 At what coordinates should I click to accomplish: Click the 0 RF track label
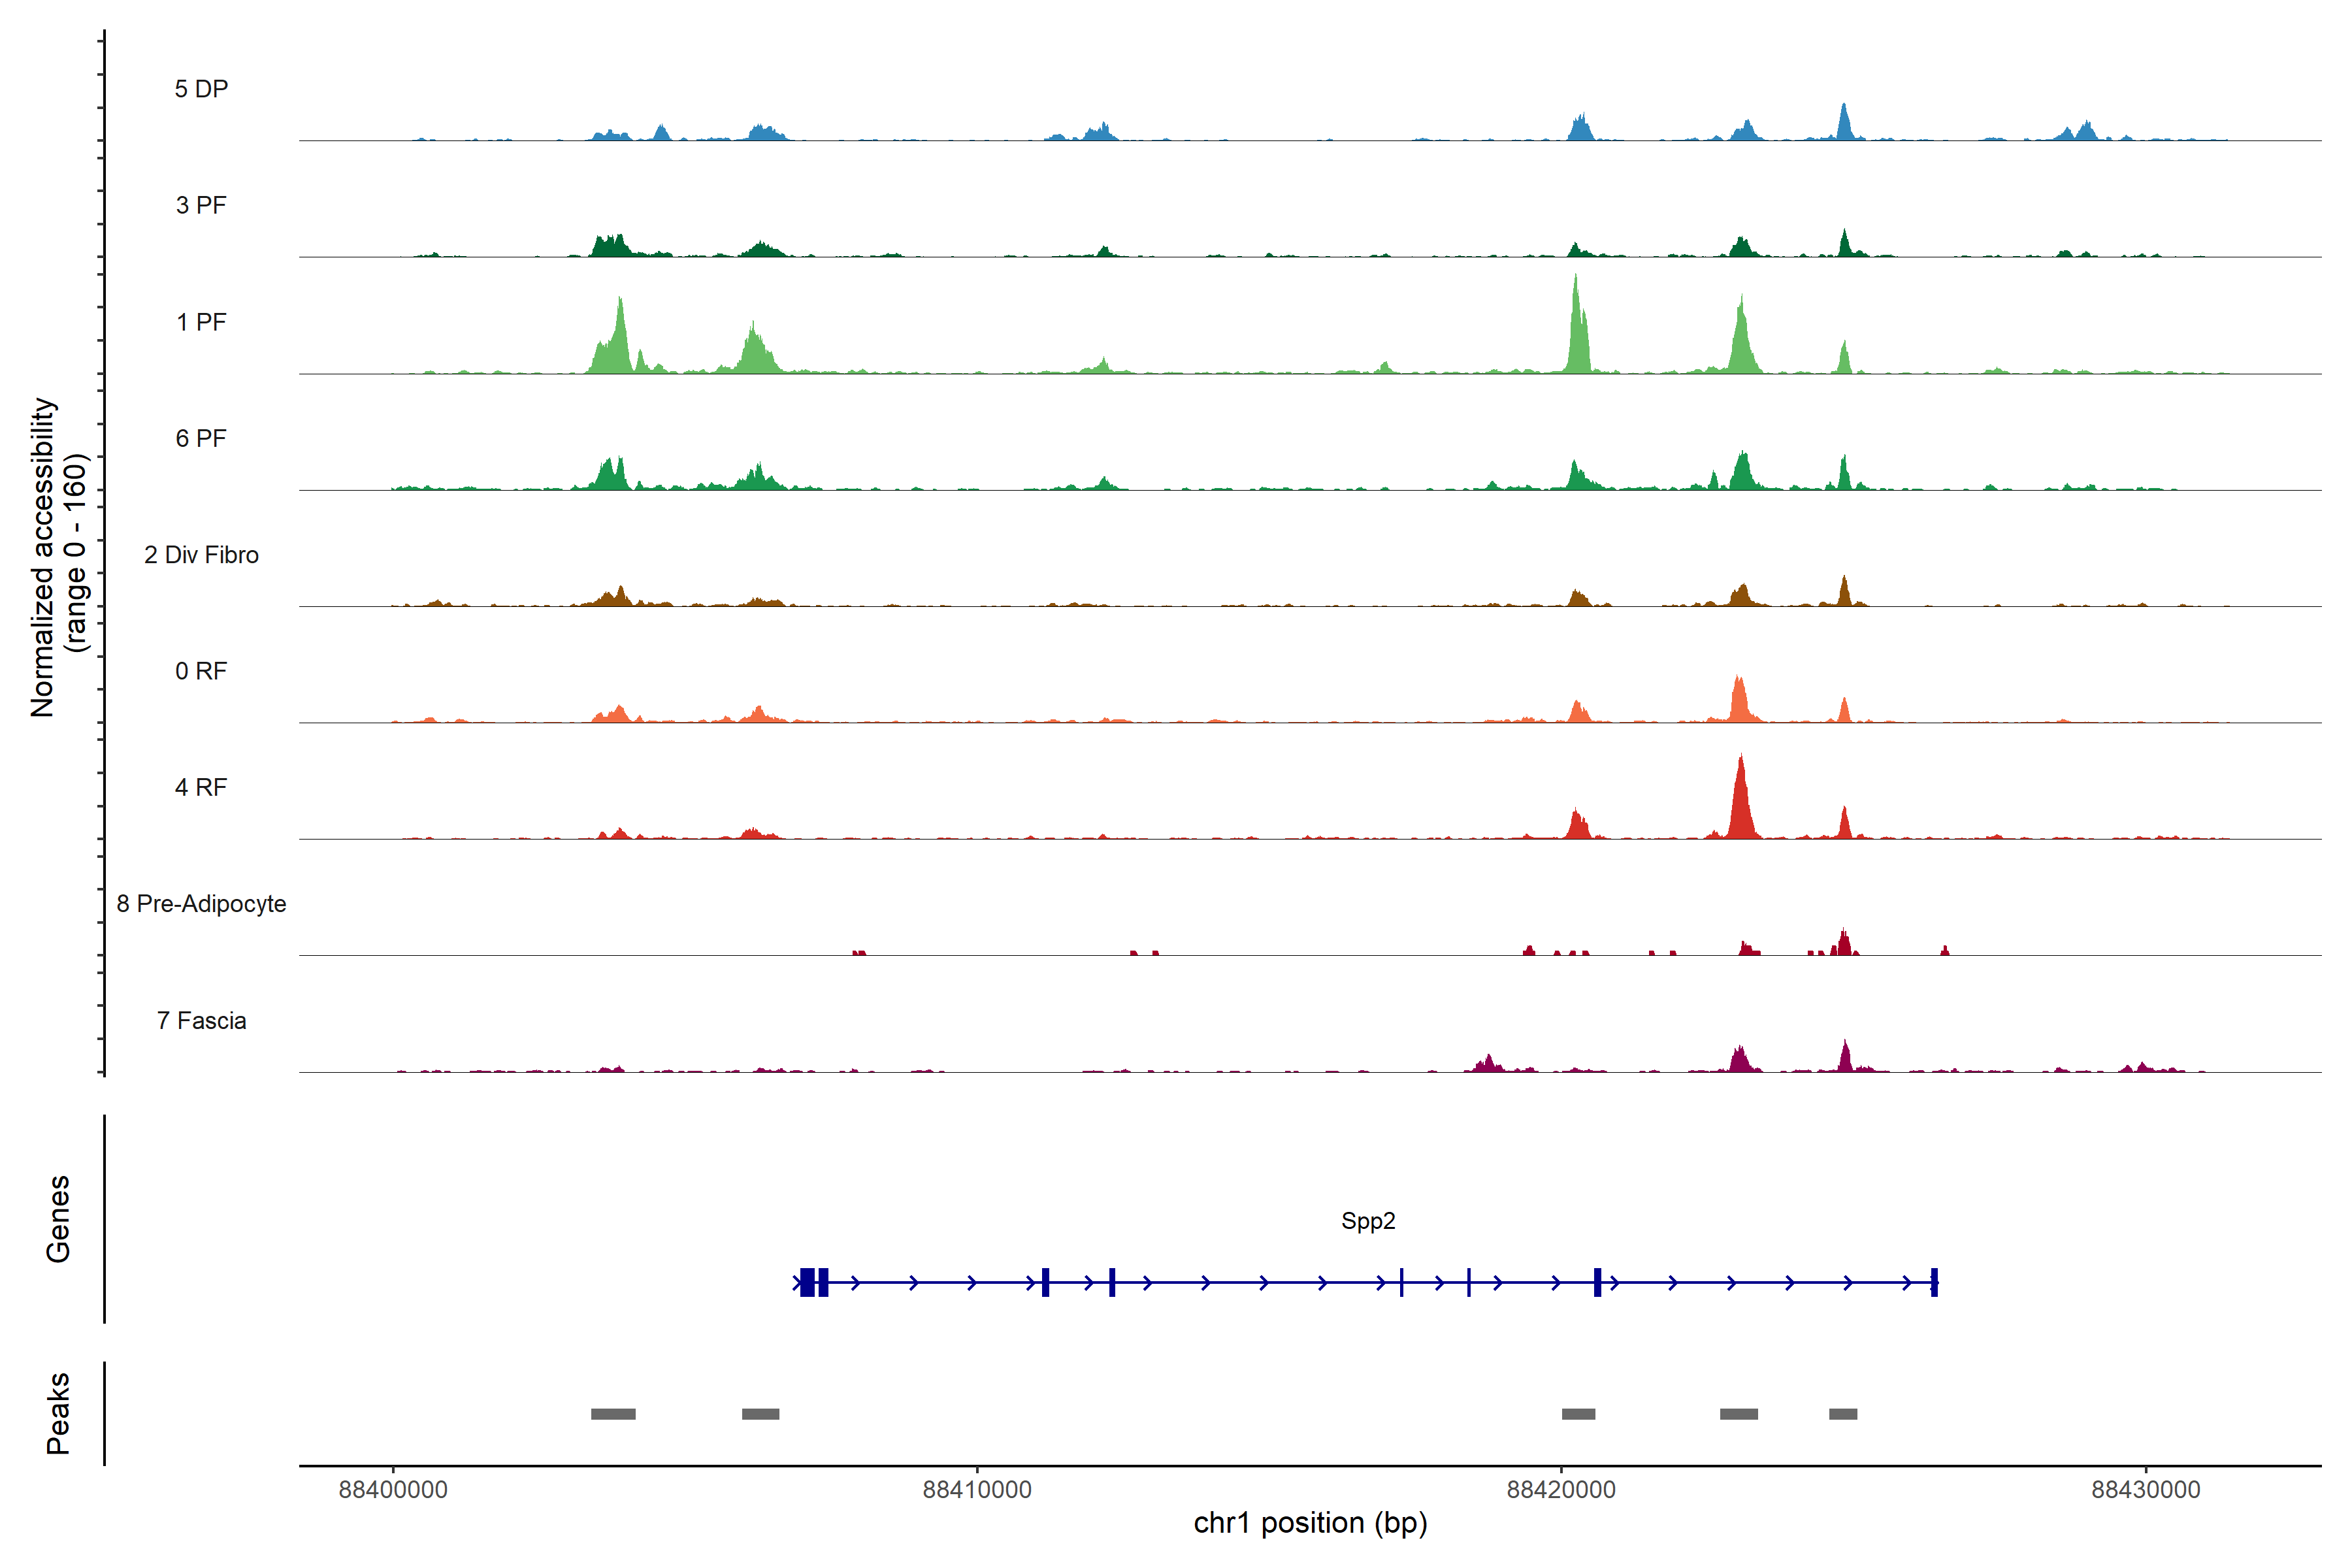pos(201,671)
